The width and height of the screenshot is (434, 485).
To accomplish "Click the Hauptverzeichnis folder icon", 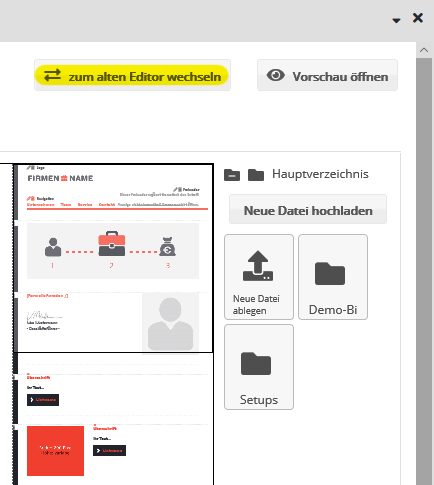I will click(x=256, y=175).
